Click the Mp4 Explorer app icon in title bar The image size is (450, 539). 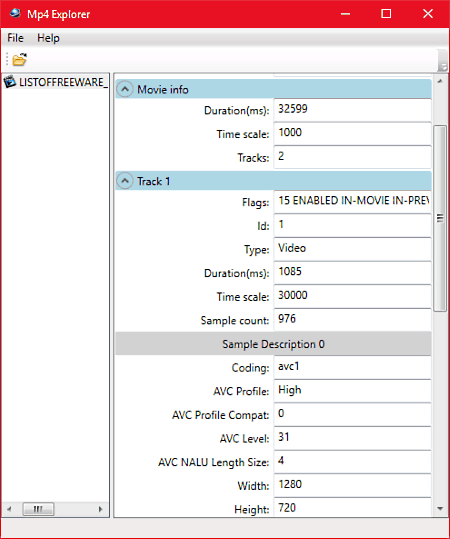(14, 13)
